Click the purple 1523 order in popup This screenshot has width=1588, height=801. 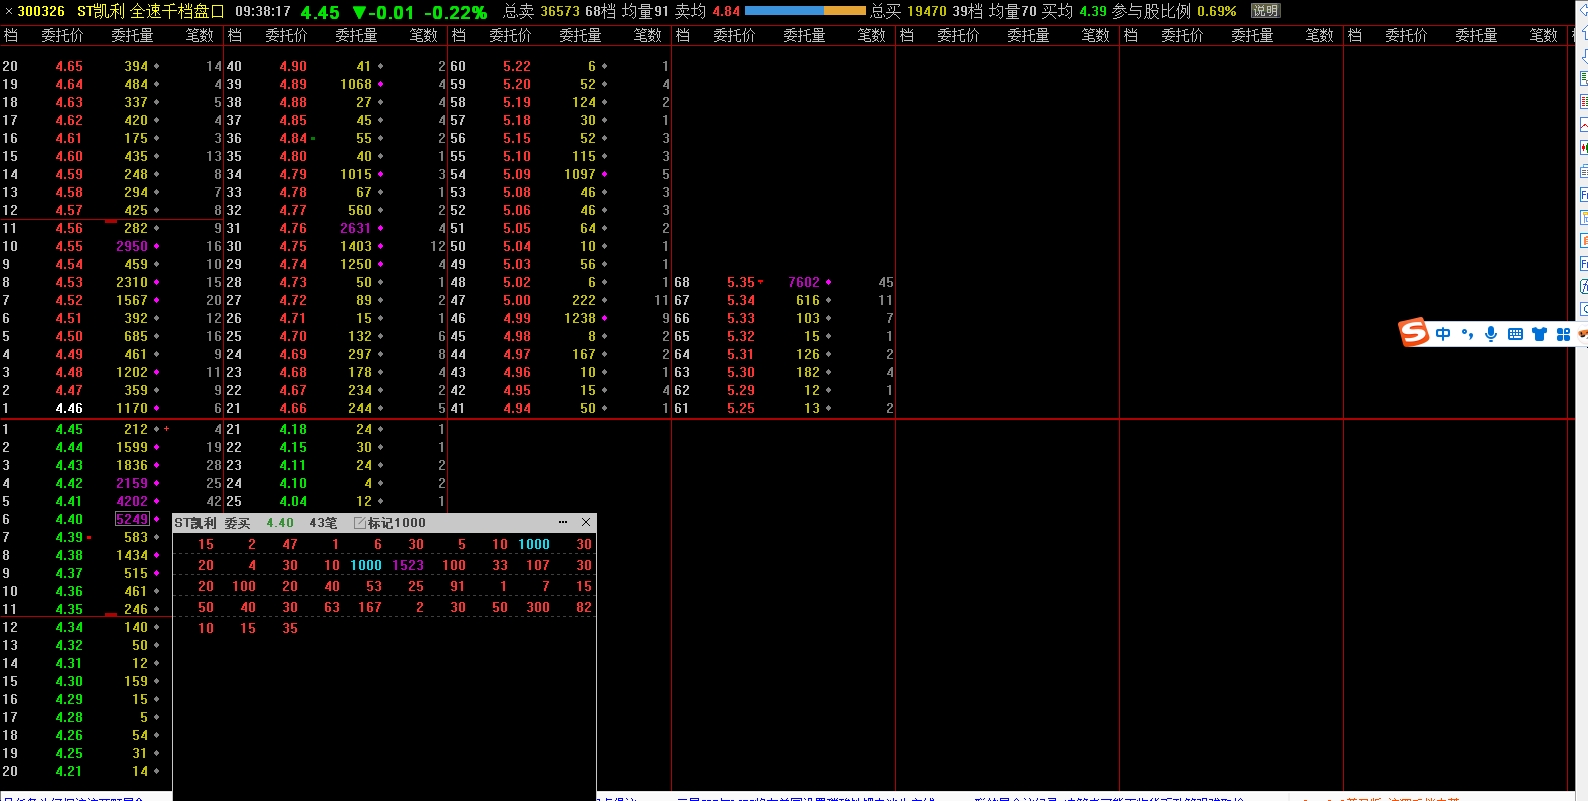click(408, 565)
